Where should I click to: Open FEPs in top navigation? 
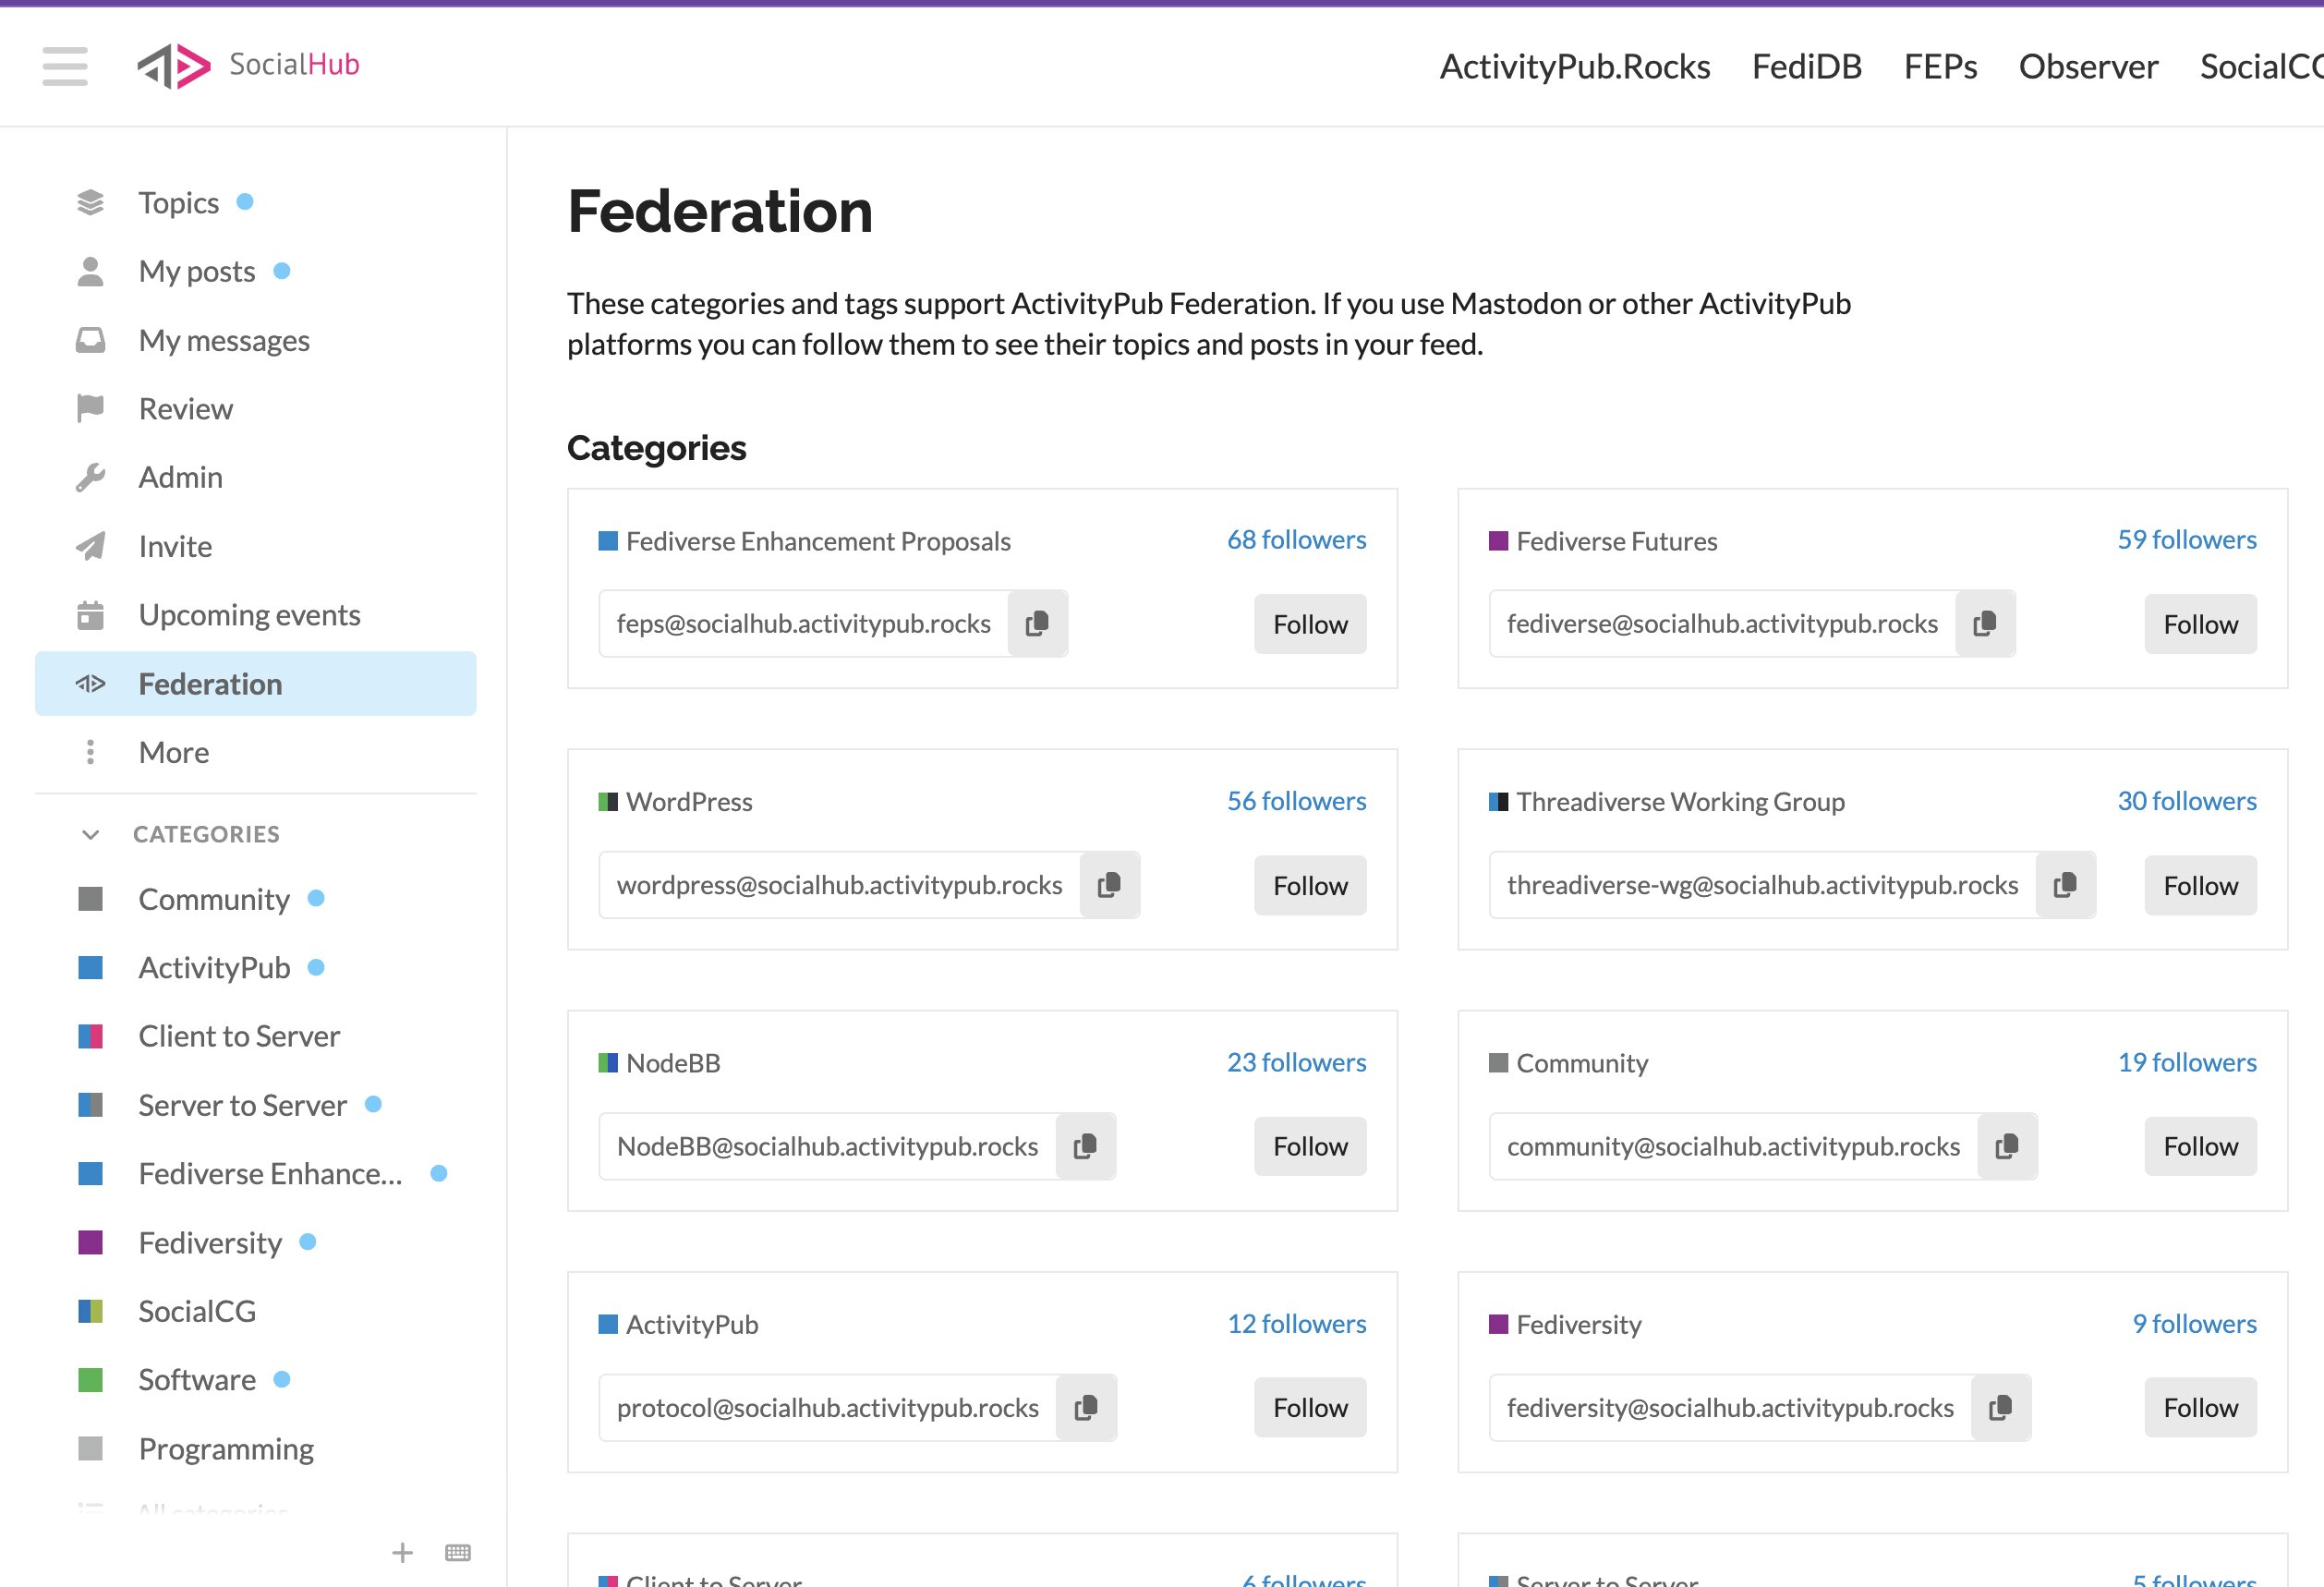1940,66
